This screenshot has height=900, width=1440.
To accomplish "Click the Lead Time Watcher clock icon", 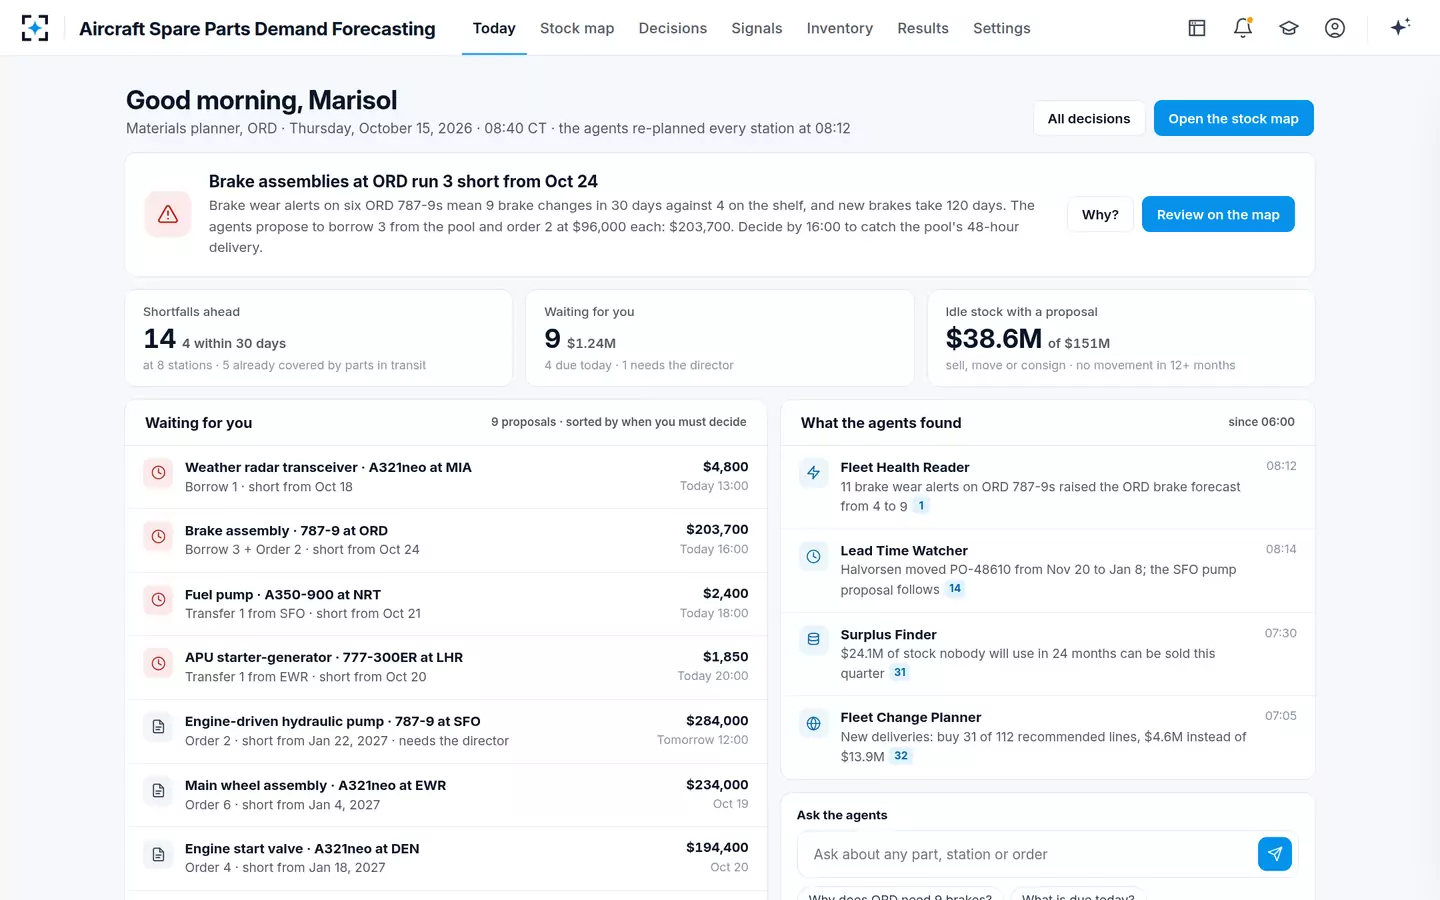I will (x=814, y=557).
